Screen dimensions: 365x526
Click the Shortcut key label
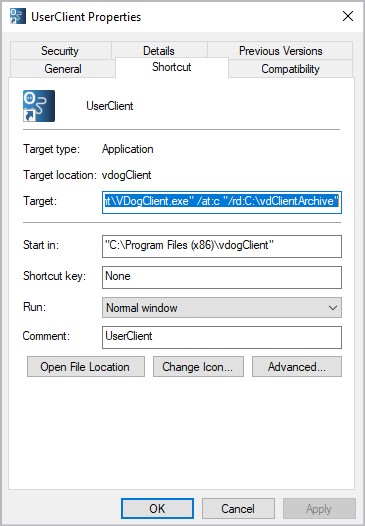(x=54, y=276)
